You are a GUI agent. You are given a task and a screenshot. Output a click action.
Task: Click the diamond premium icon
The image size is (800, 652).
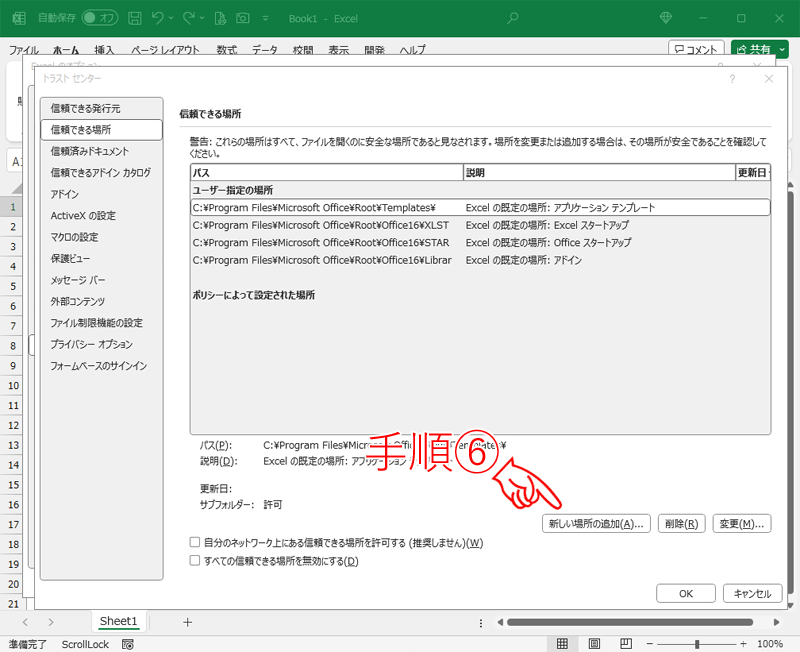click(665, 18)
